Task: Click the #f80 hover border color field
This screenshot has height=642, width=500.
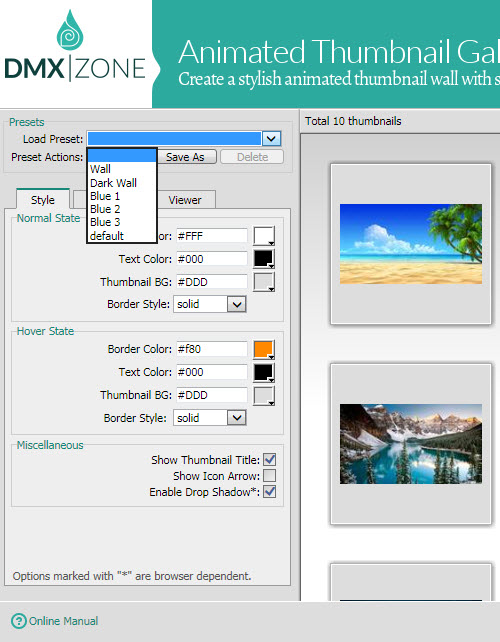Action: (x=212, y=349)
